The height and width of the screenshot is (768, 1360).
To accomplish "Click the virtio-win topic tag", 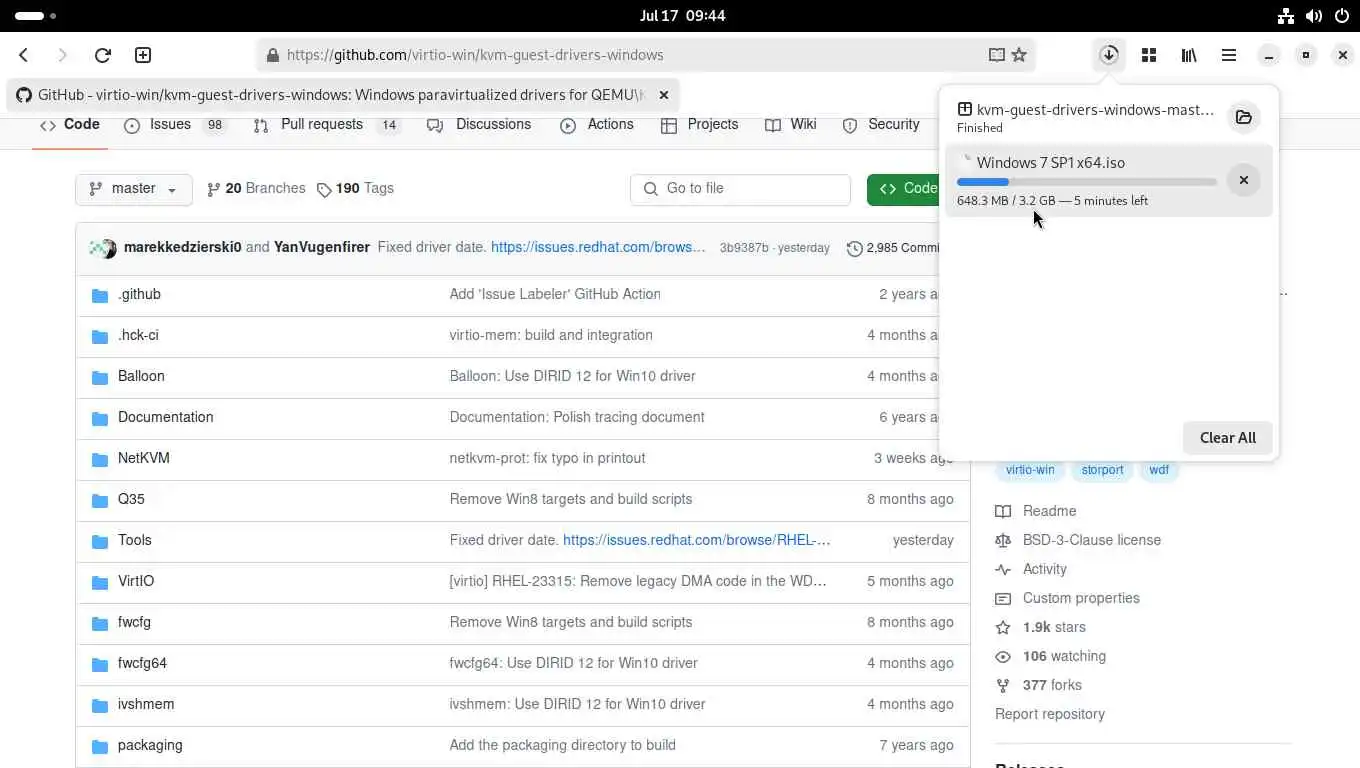I will (1030, 470).
